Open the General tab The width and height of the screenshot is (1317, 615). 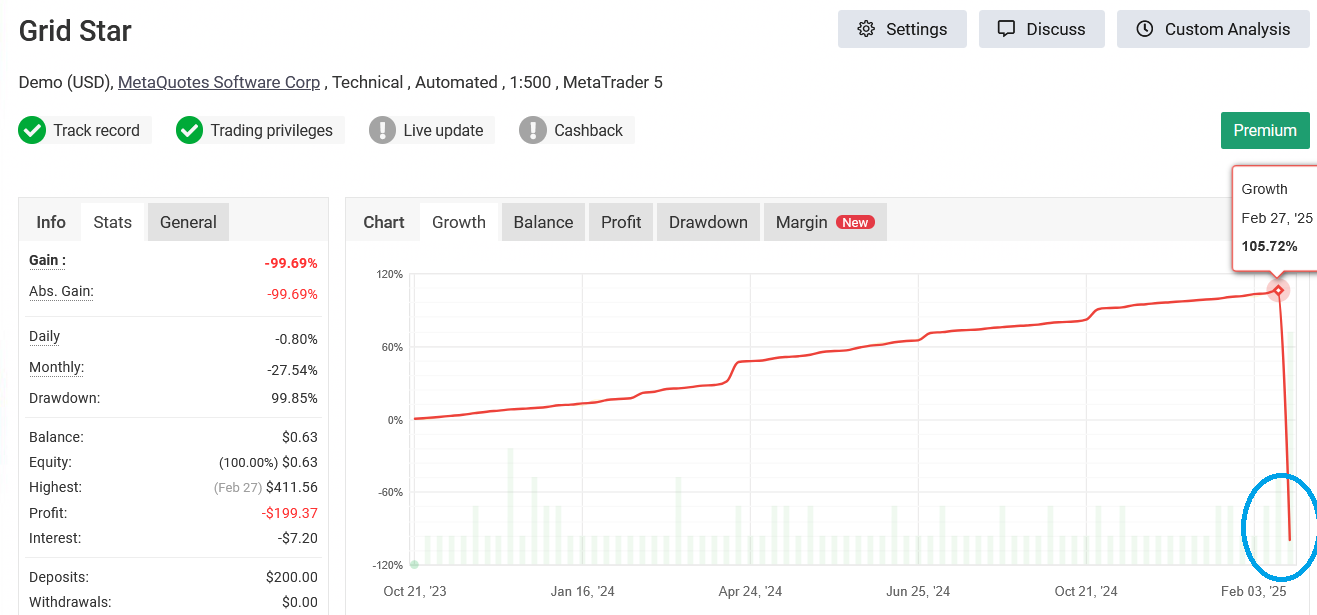pos(187,222)
